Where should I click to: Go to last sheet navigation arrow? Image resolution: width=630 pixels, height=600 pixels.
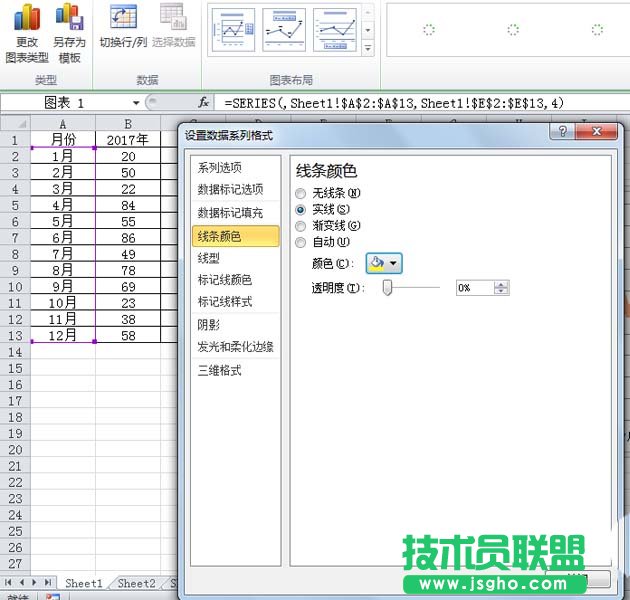tap(48, 582)
